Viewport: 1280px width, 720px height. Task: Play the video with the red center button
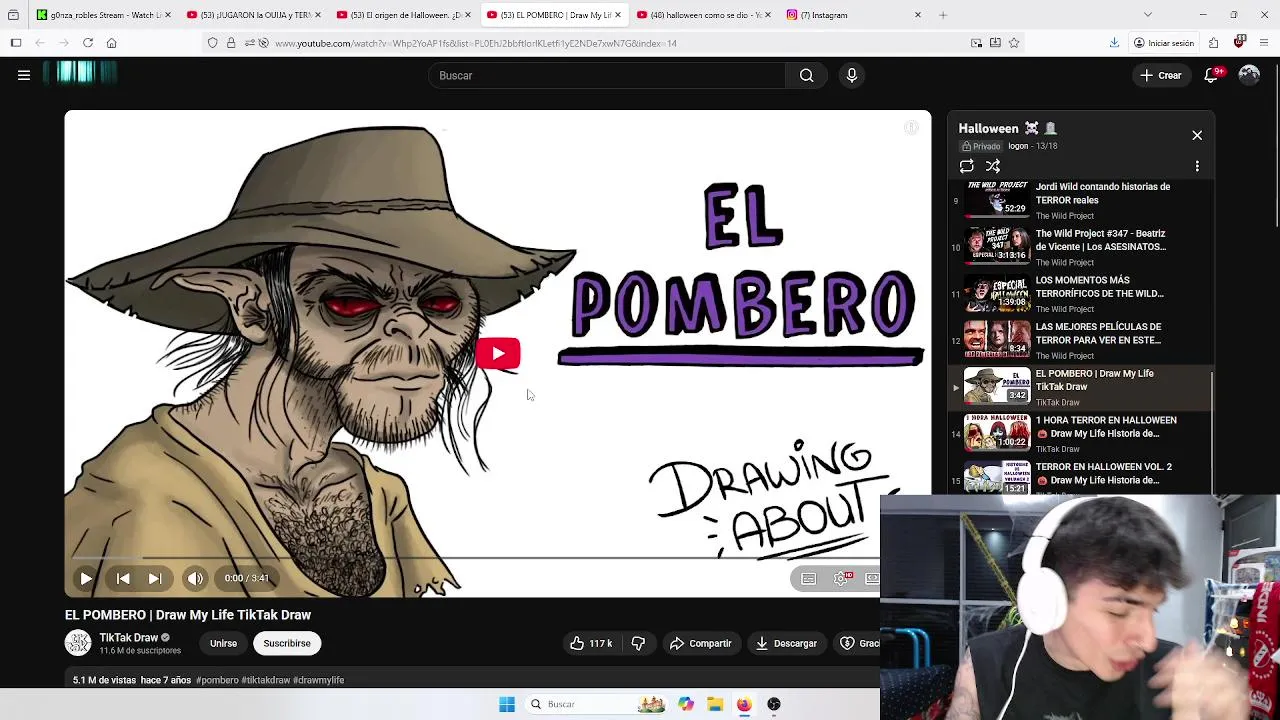point(498,353)
